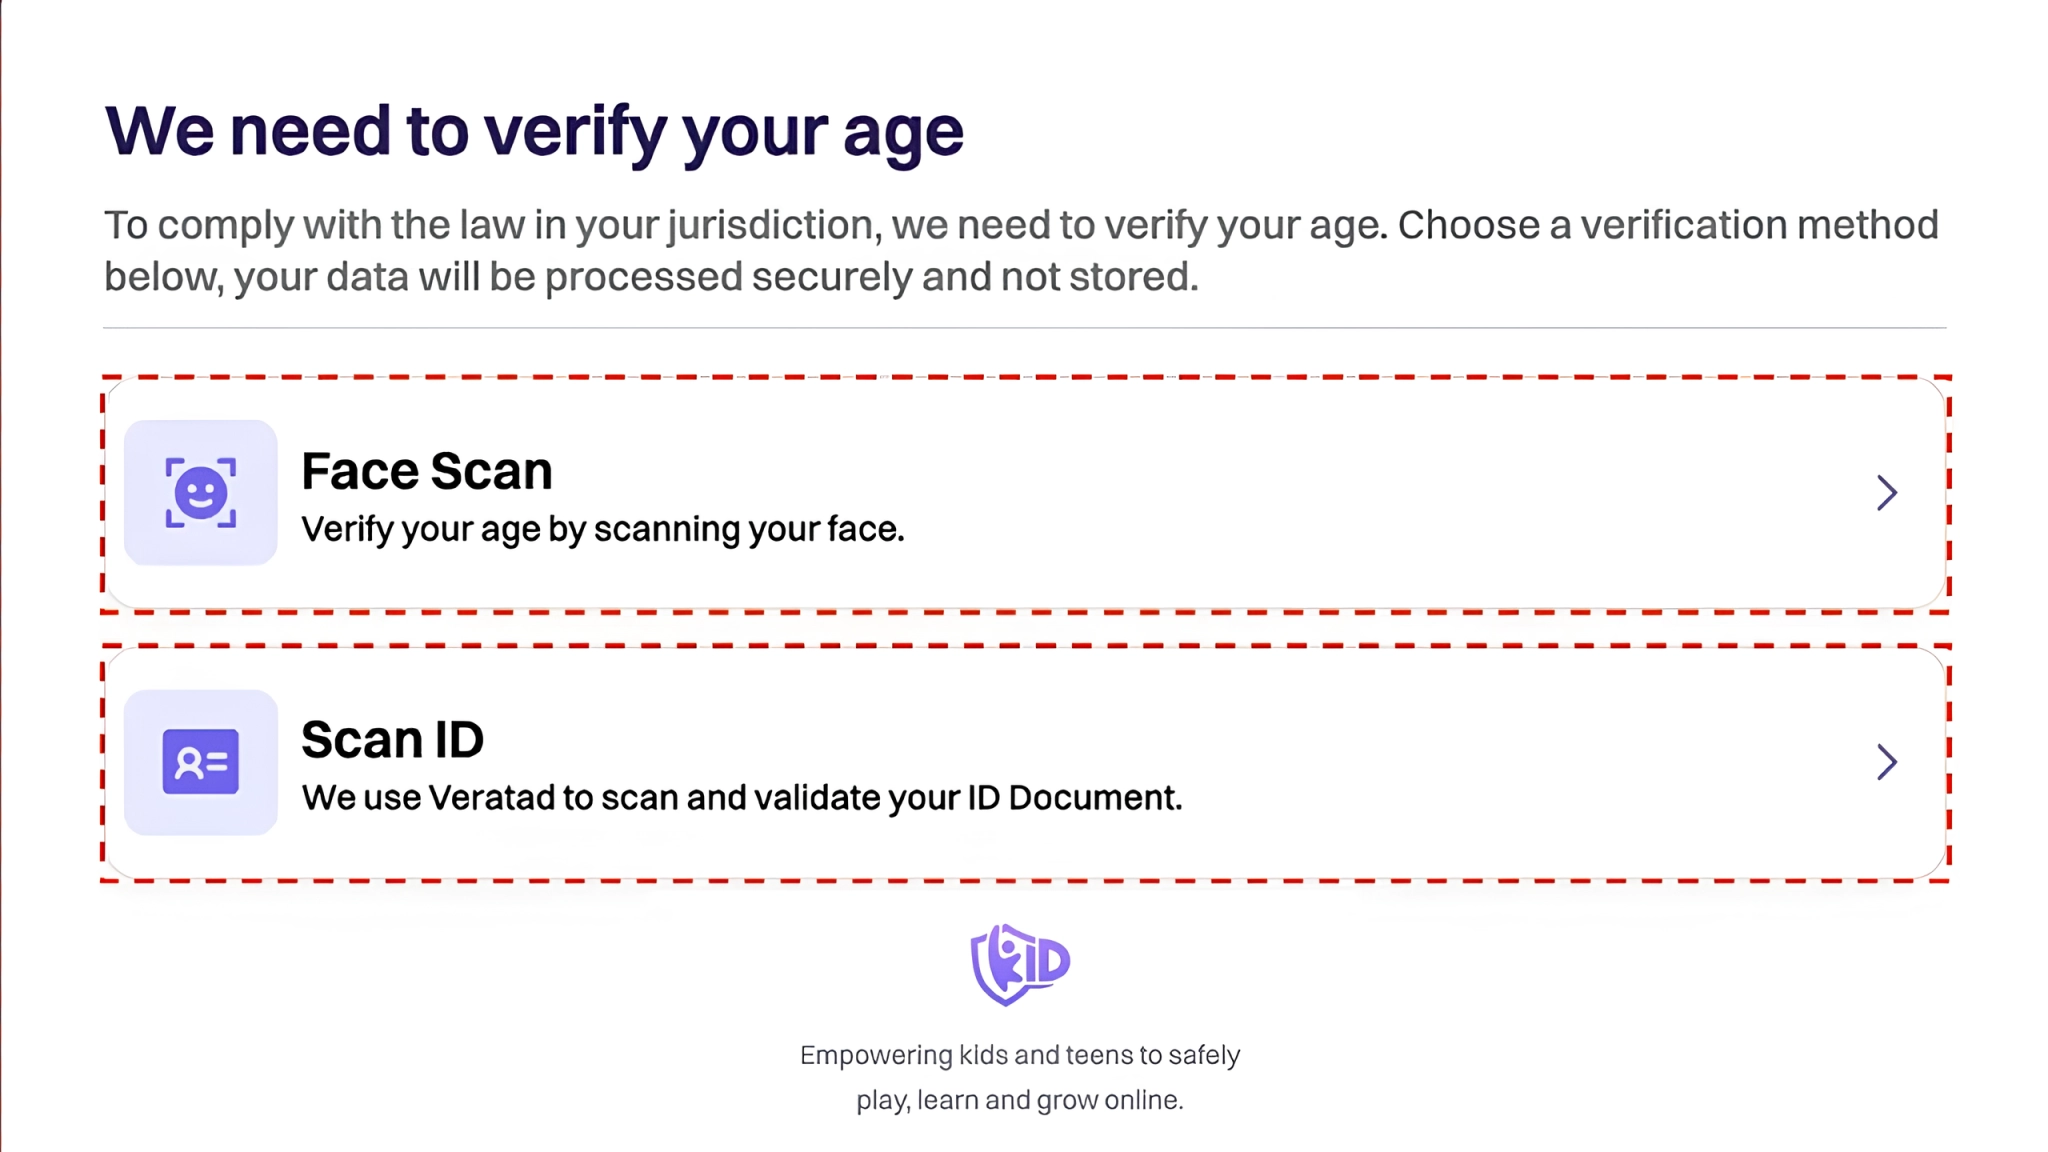
Task: Click the jurisdiction compliance paragraph text
Action: (1021, 251)
